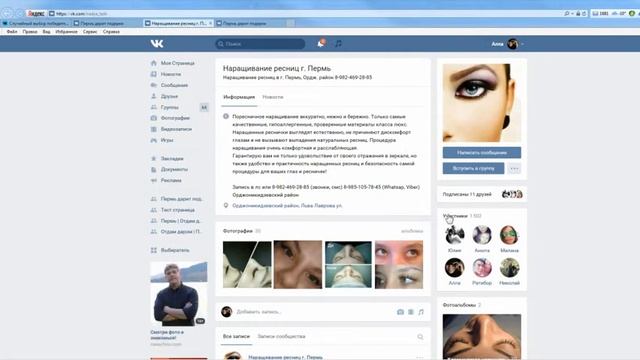Open member Милана's avatar
640x360 pixels.
pyautogui.click(x=509, y=235)
